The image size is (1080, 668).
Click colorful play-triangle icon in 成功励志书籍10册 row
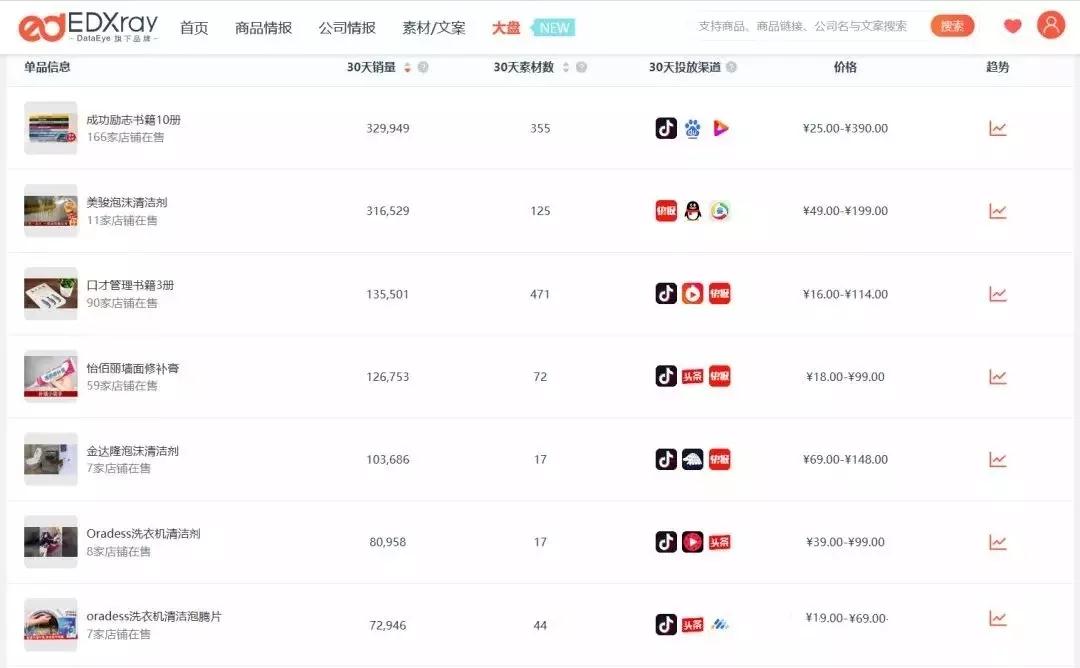(720, 128)
